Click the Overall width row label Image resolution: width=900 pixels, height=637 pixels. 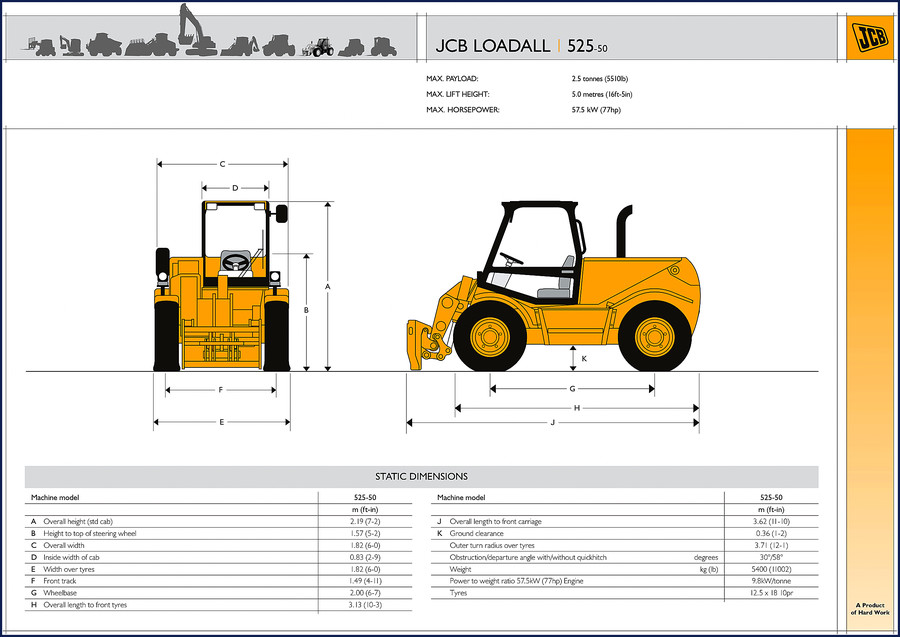(64, 545)
